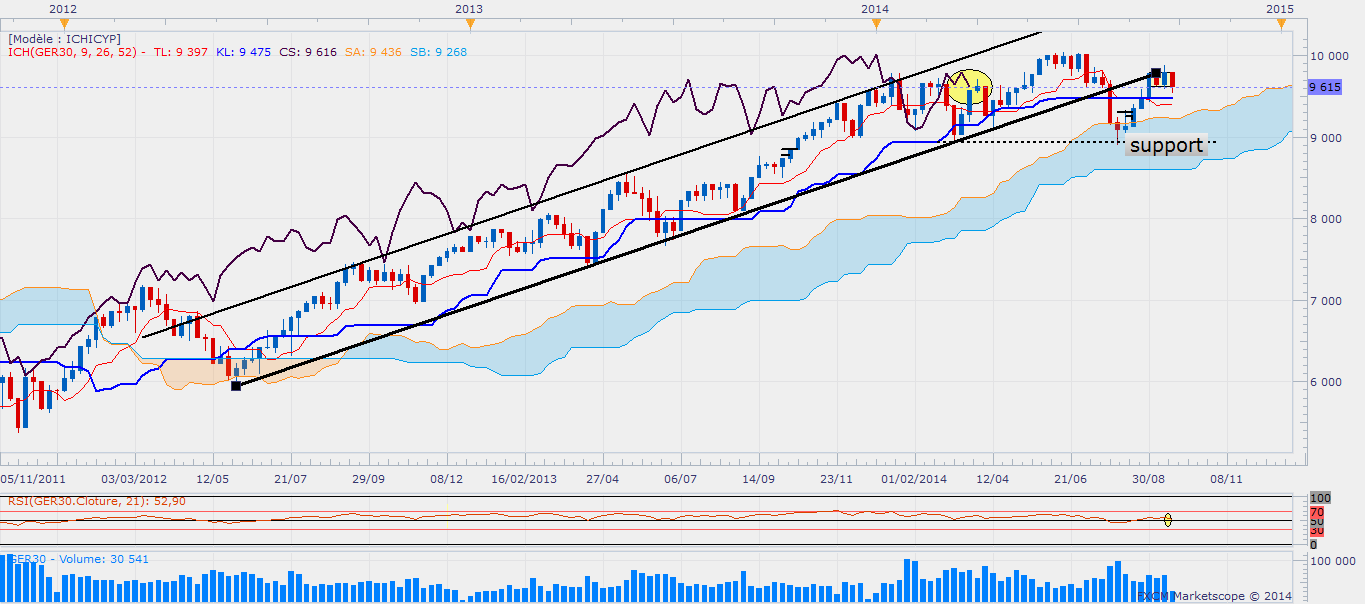The width and height of the screenshot is (1365, 604).
Task: Click the 8 000 price axis label
Action: (x=1326, y=219)
